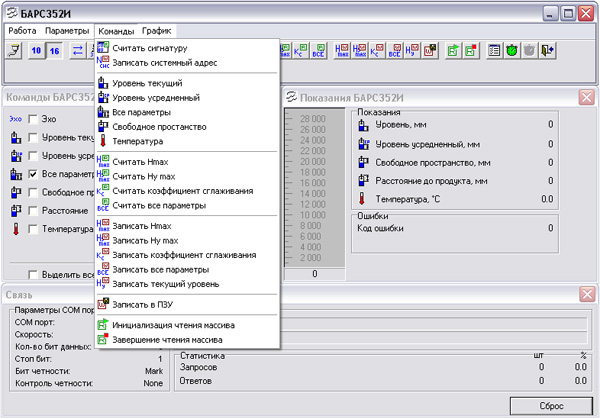Viewport: 600px width, 419px height.
Task: Choose Считать Hy max menu item
Action: 188,176
